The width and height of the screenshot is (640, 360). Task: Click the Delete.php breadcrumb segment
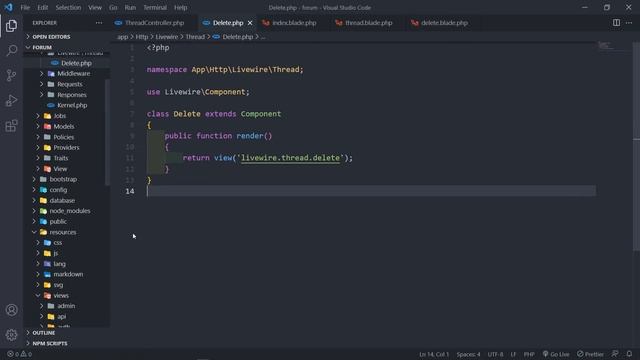[x=238, y=37]
